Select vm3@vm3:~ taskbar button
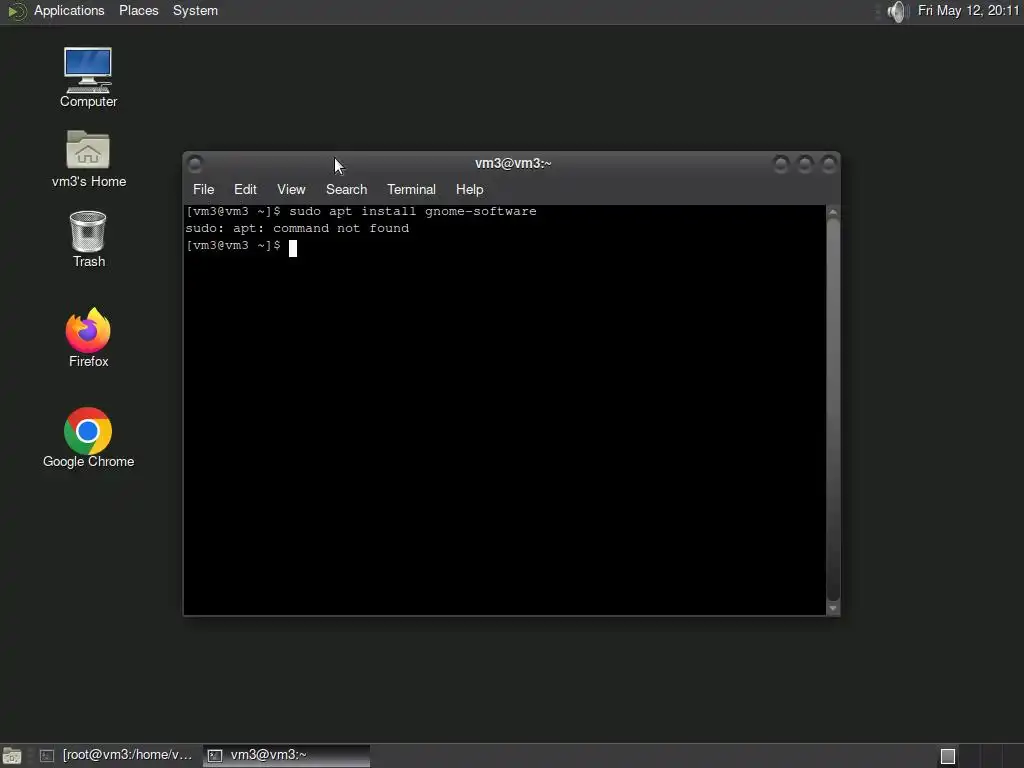The width and height of the screenshot is (1024, 768). 286,756
